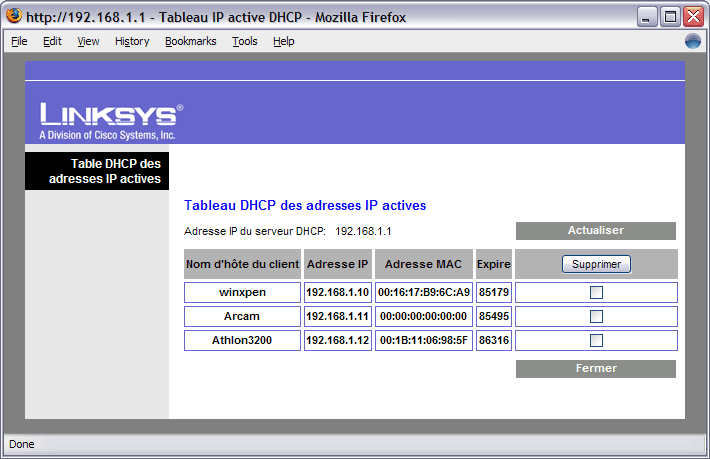Expand the View menu
The image size is (710, 459).
point(88,41)
